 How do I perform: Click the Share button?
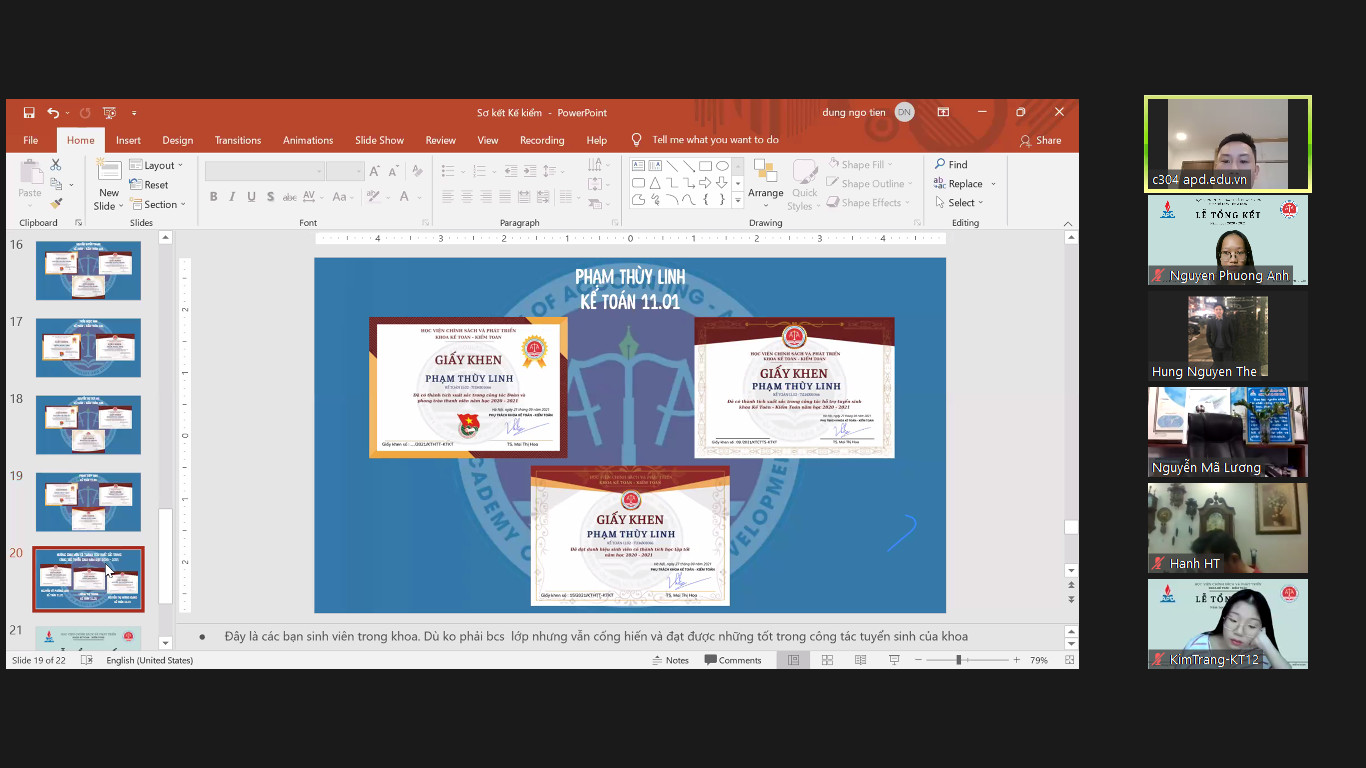1040,140
